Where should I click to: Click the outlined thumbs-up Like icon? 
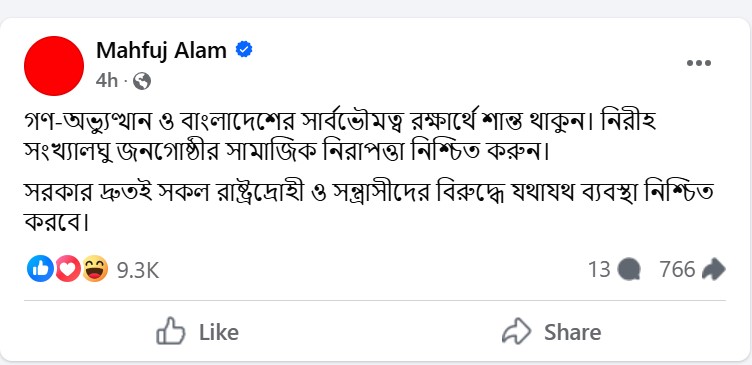point(171,331)
